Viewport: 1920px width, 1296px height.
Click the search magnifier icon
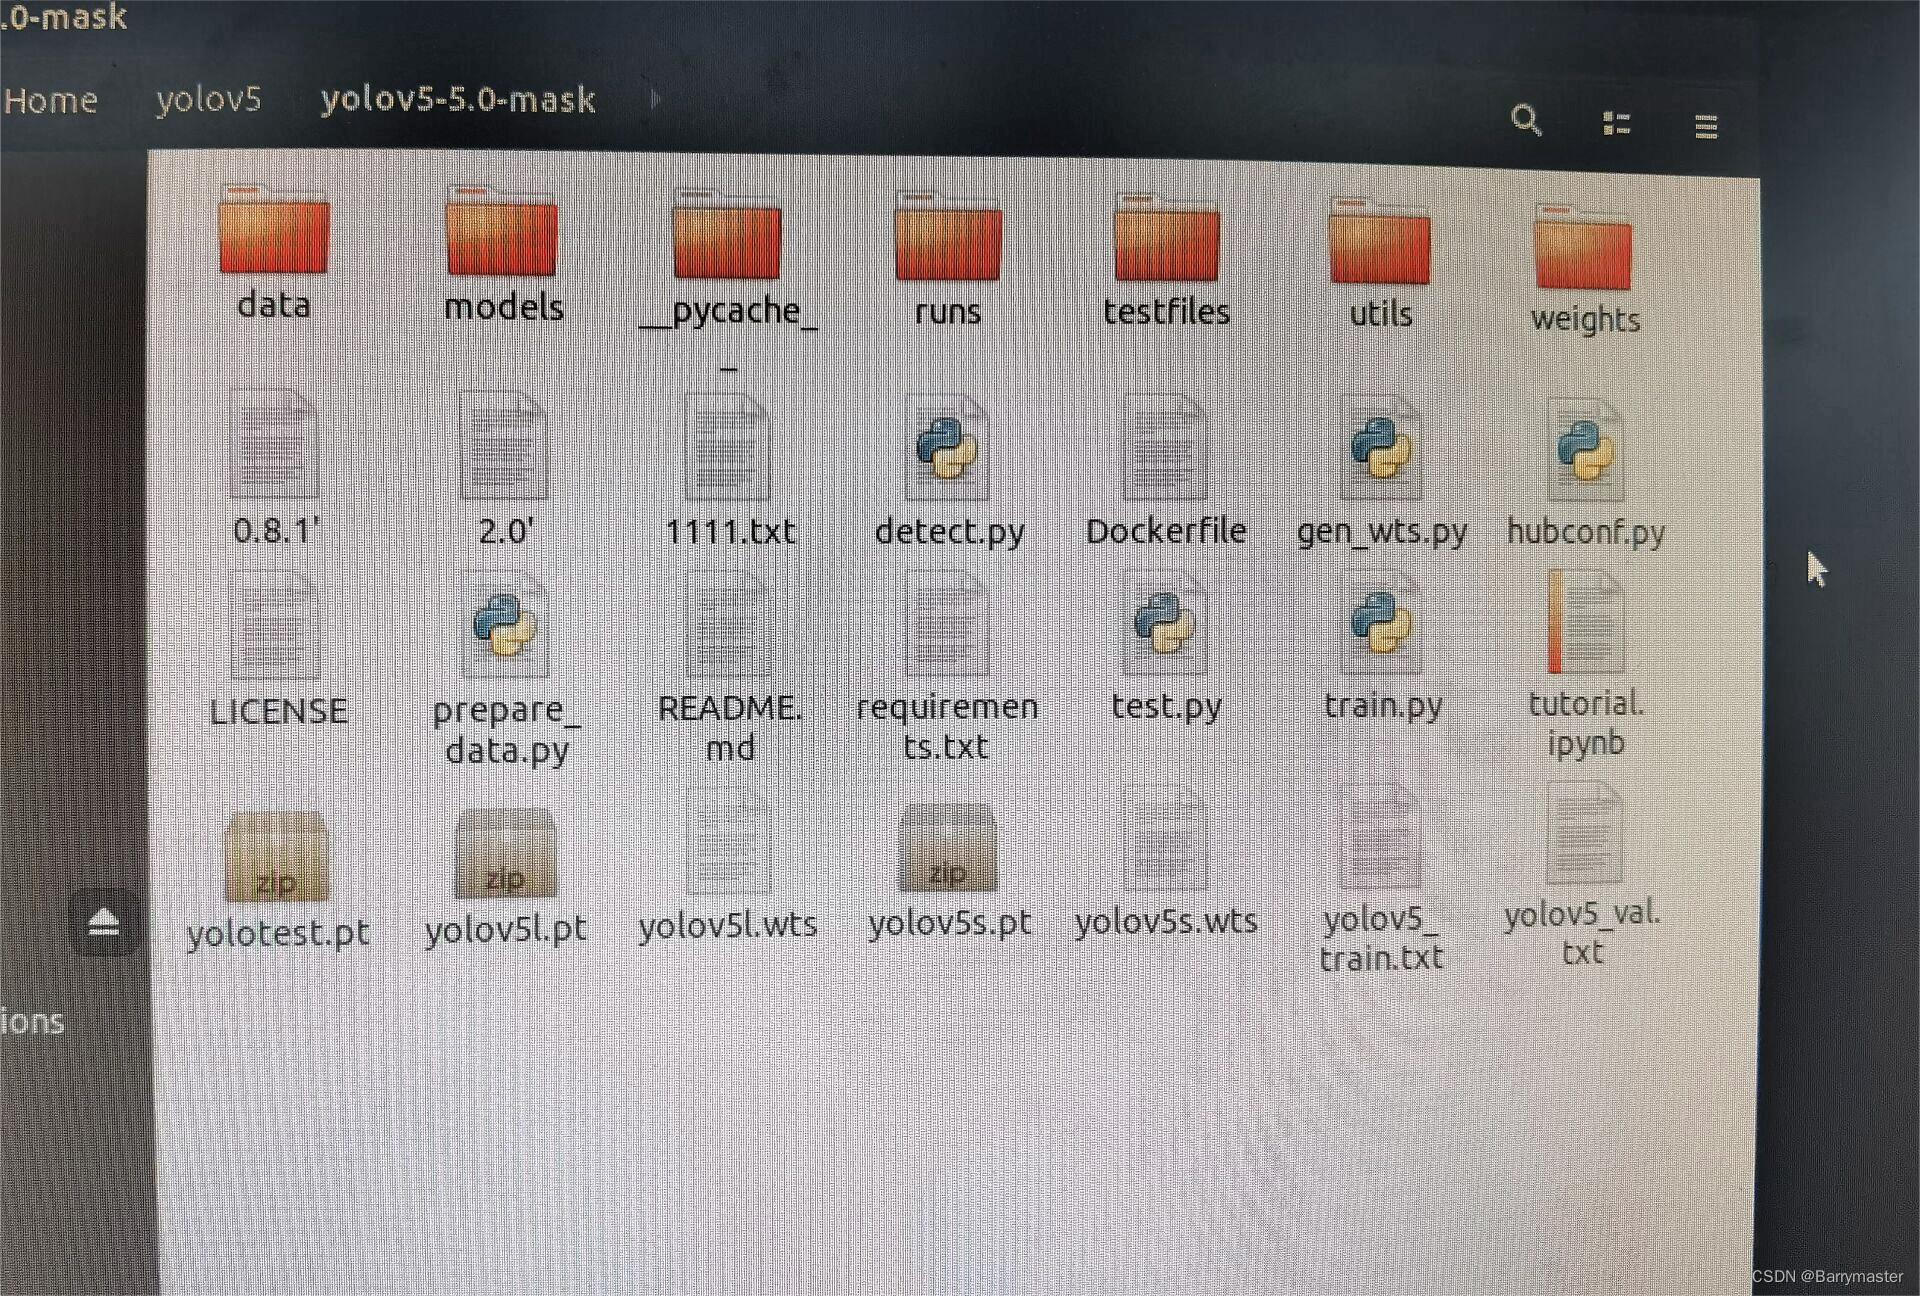click(x=1525, y=120)
